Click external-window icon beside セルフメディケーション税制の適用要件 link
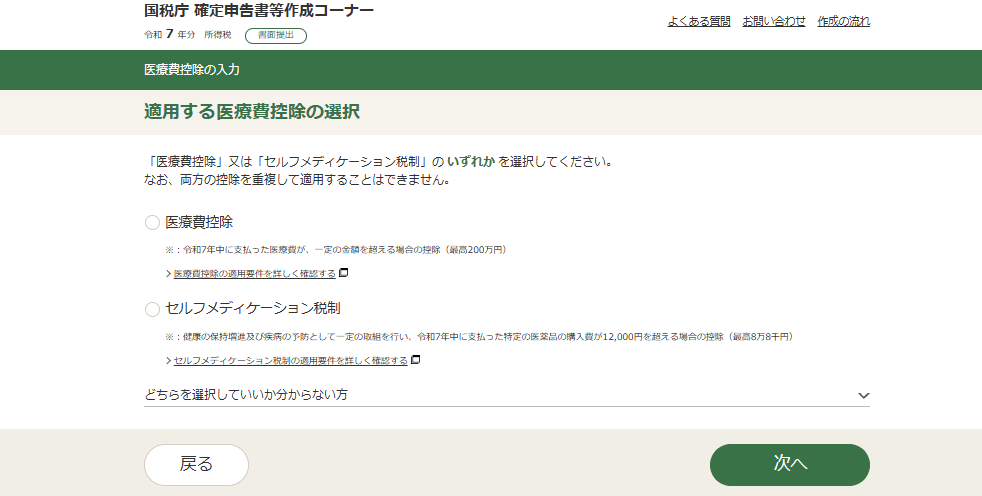 click(415, 360)
